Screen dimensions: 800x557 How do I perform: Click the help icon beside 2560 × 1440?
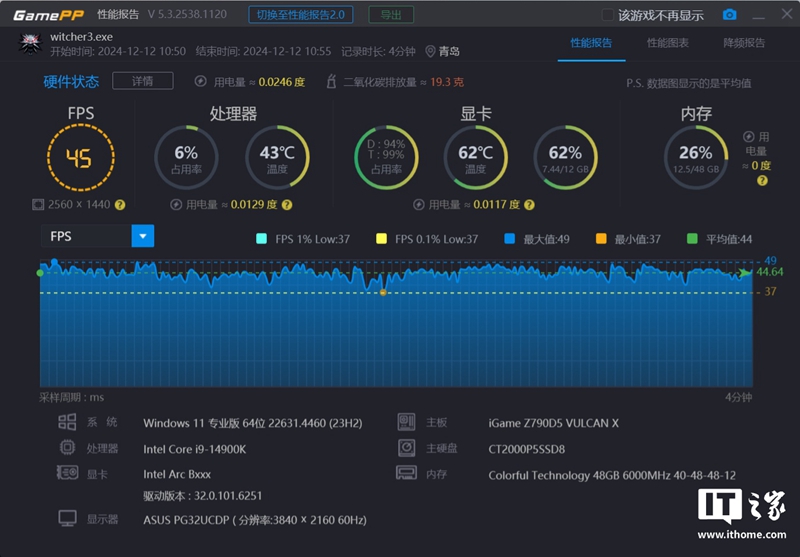tap(120, 205)
